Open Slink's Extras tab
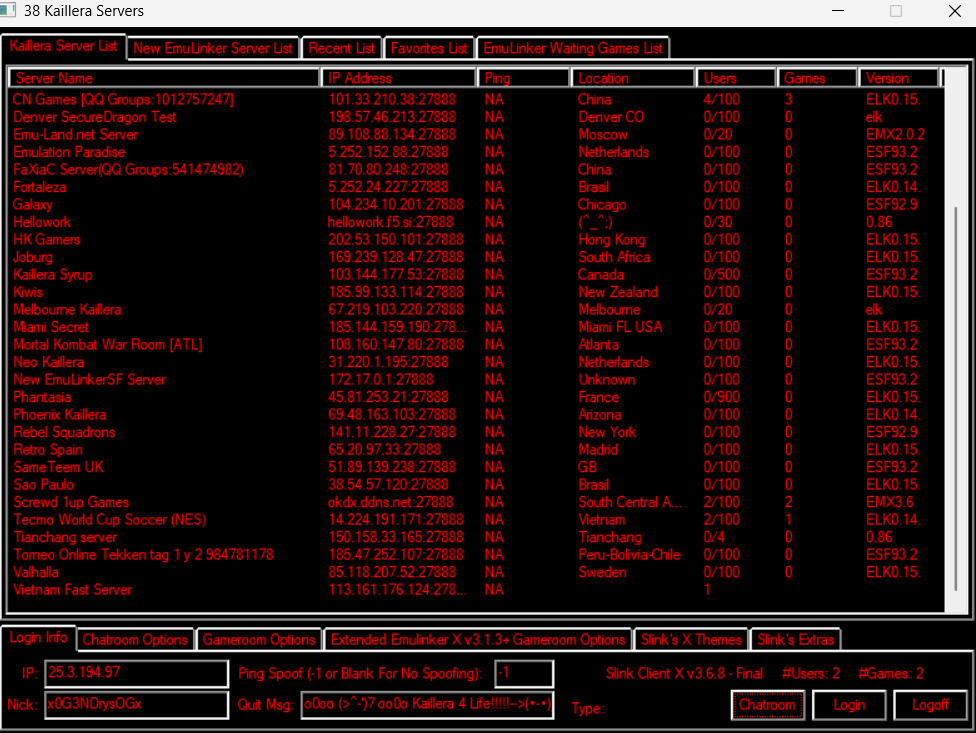This screenshot has height=733, width=976. (x=795, y=640)
